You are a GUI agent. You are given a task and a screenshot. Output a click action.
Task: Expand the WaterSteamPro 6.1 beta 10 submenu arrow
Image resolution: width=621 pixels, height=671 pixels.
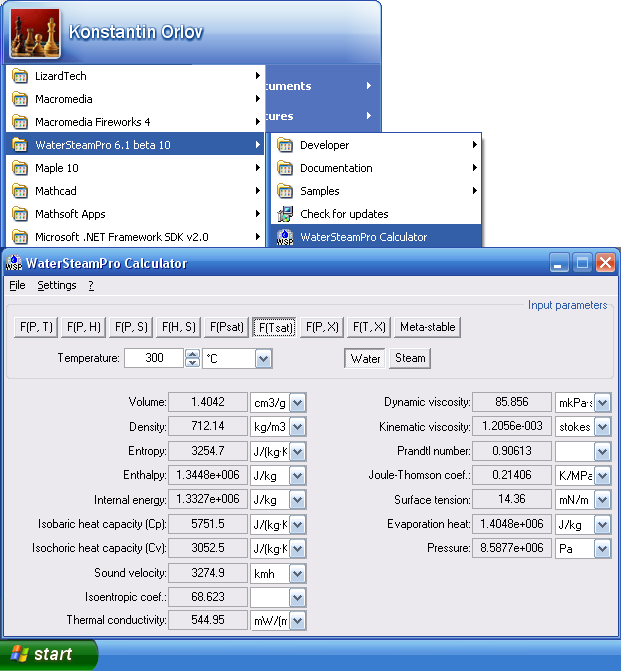coord(257,145)
